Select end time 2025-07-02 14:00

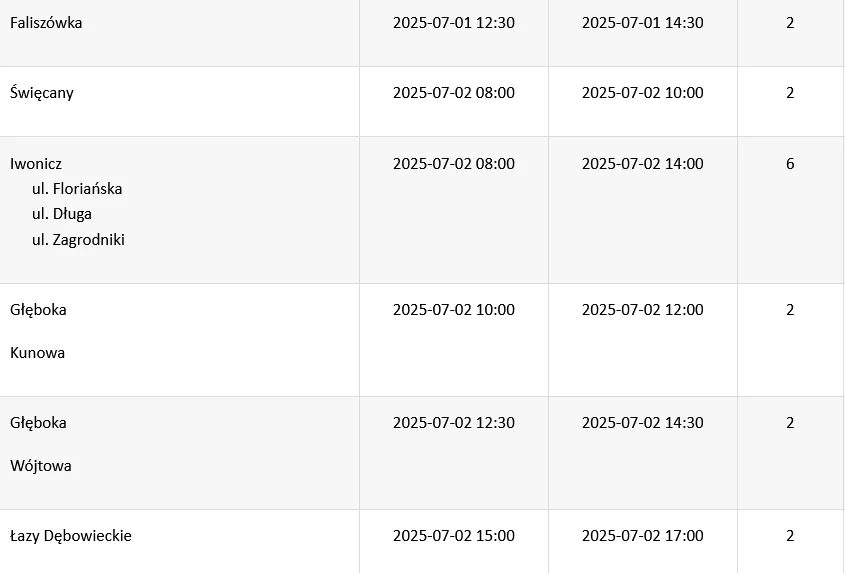[643, 163]
